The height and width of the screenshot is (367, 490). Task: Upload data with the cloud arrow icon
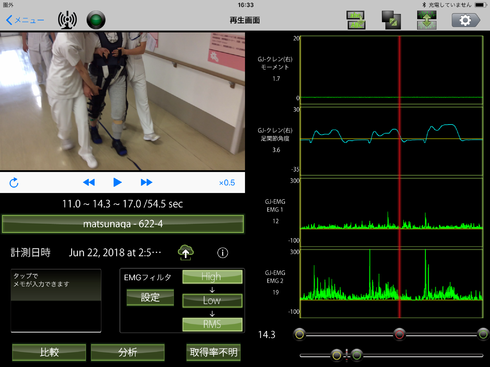(186, 253)
